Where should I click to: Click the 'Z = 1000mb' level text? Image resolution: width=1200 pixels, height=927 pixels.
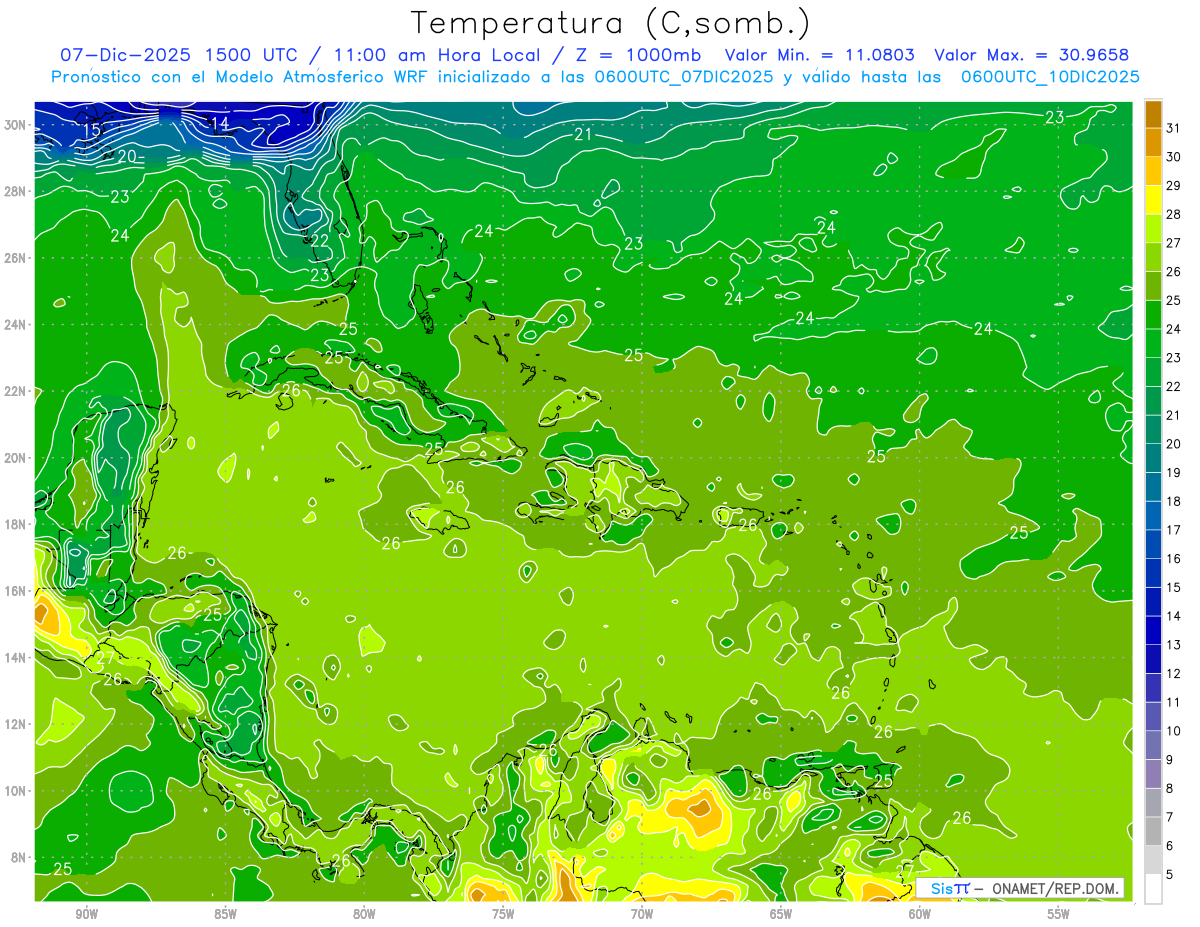[x=636, y=55]
